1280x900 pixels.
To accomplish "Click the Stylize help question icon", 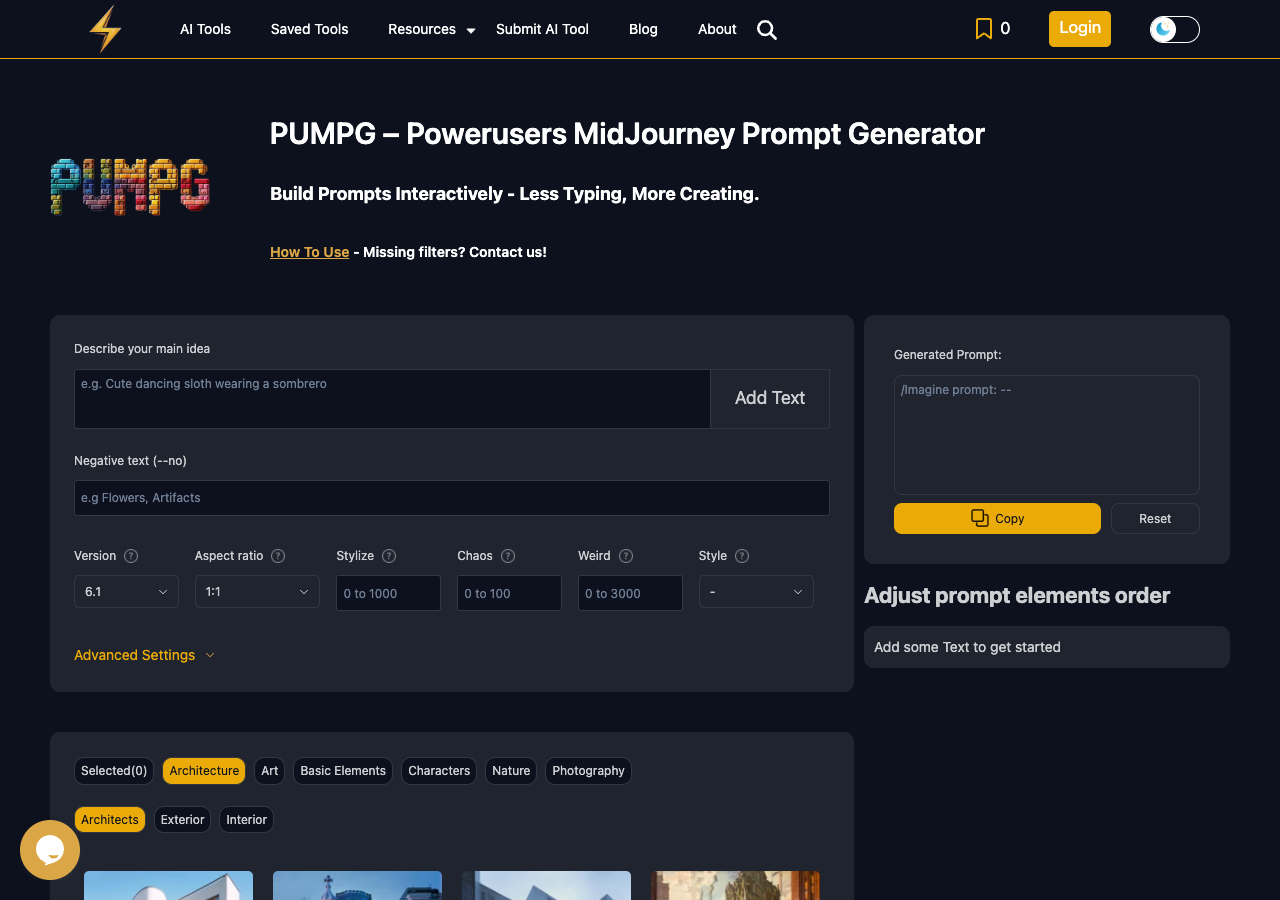I will 389,556.
